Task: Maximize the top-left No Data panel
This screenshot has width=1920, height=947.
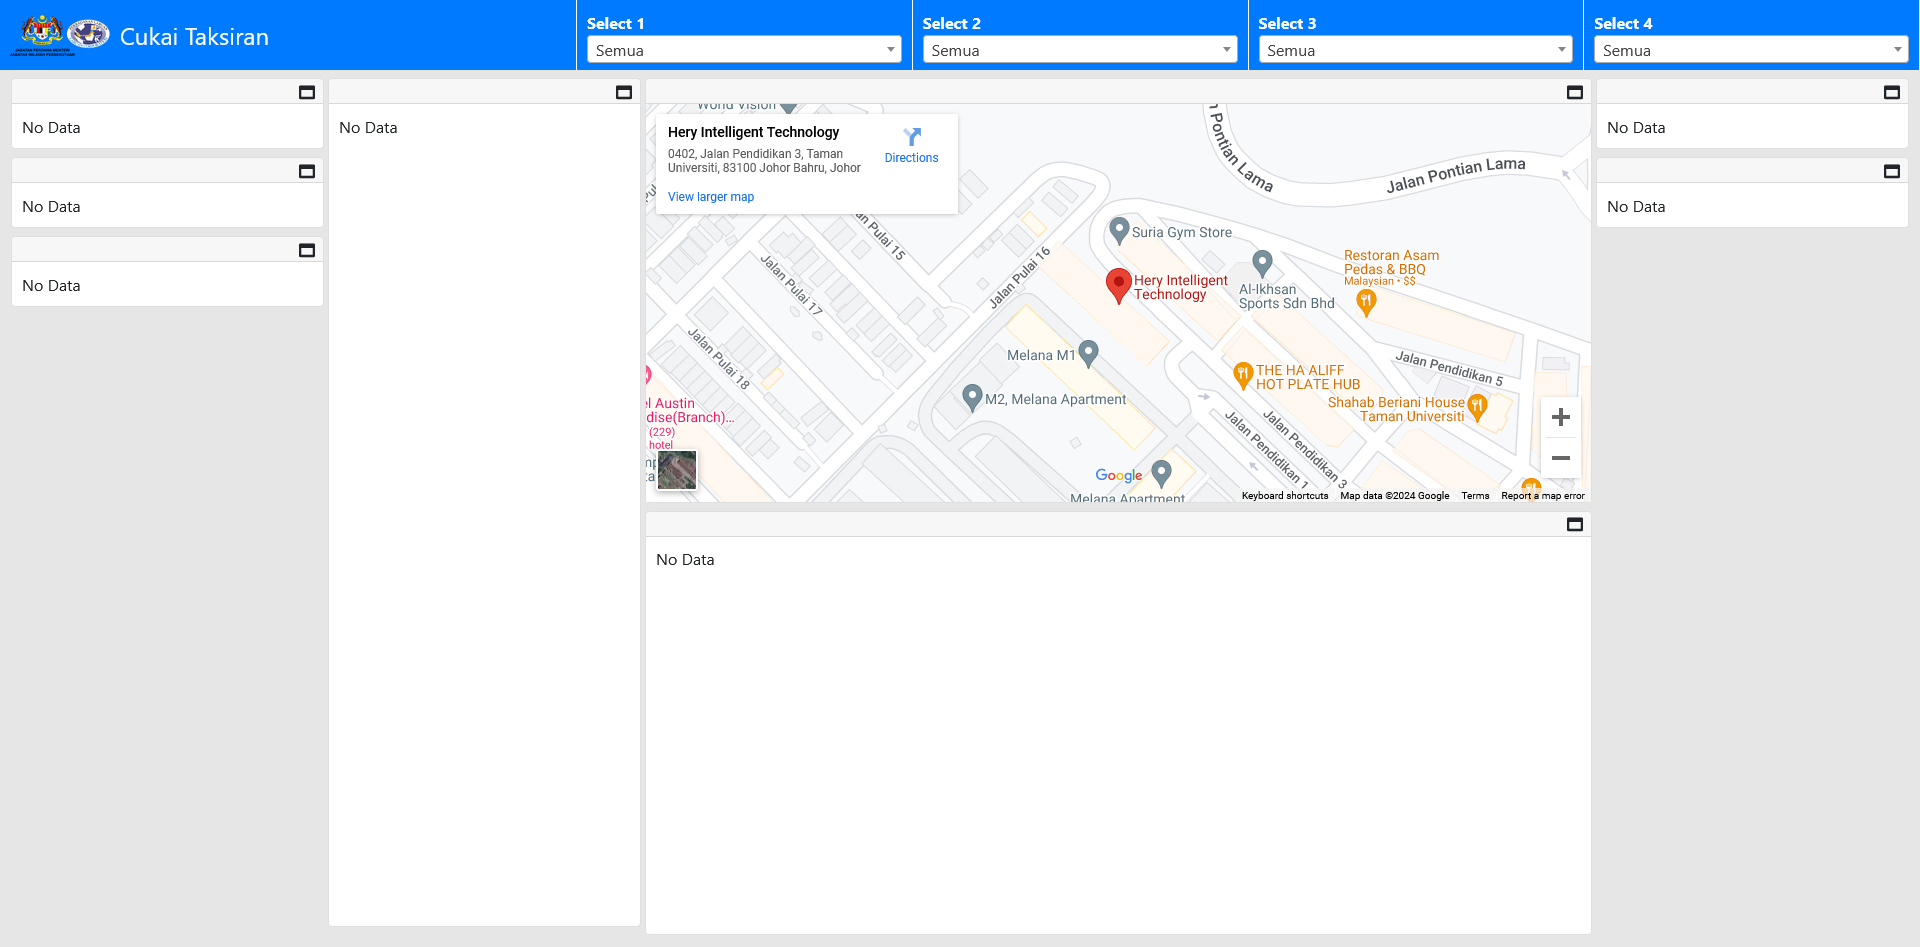Action: (307, 92)
